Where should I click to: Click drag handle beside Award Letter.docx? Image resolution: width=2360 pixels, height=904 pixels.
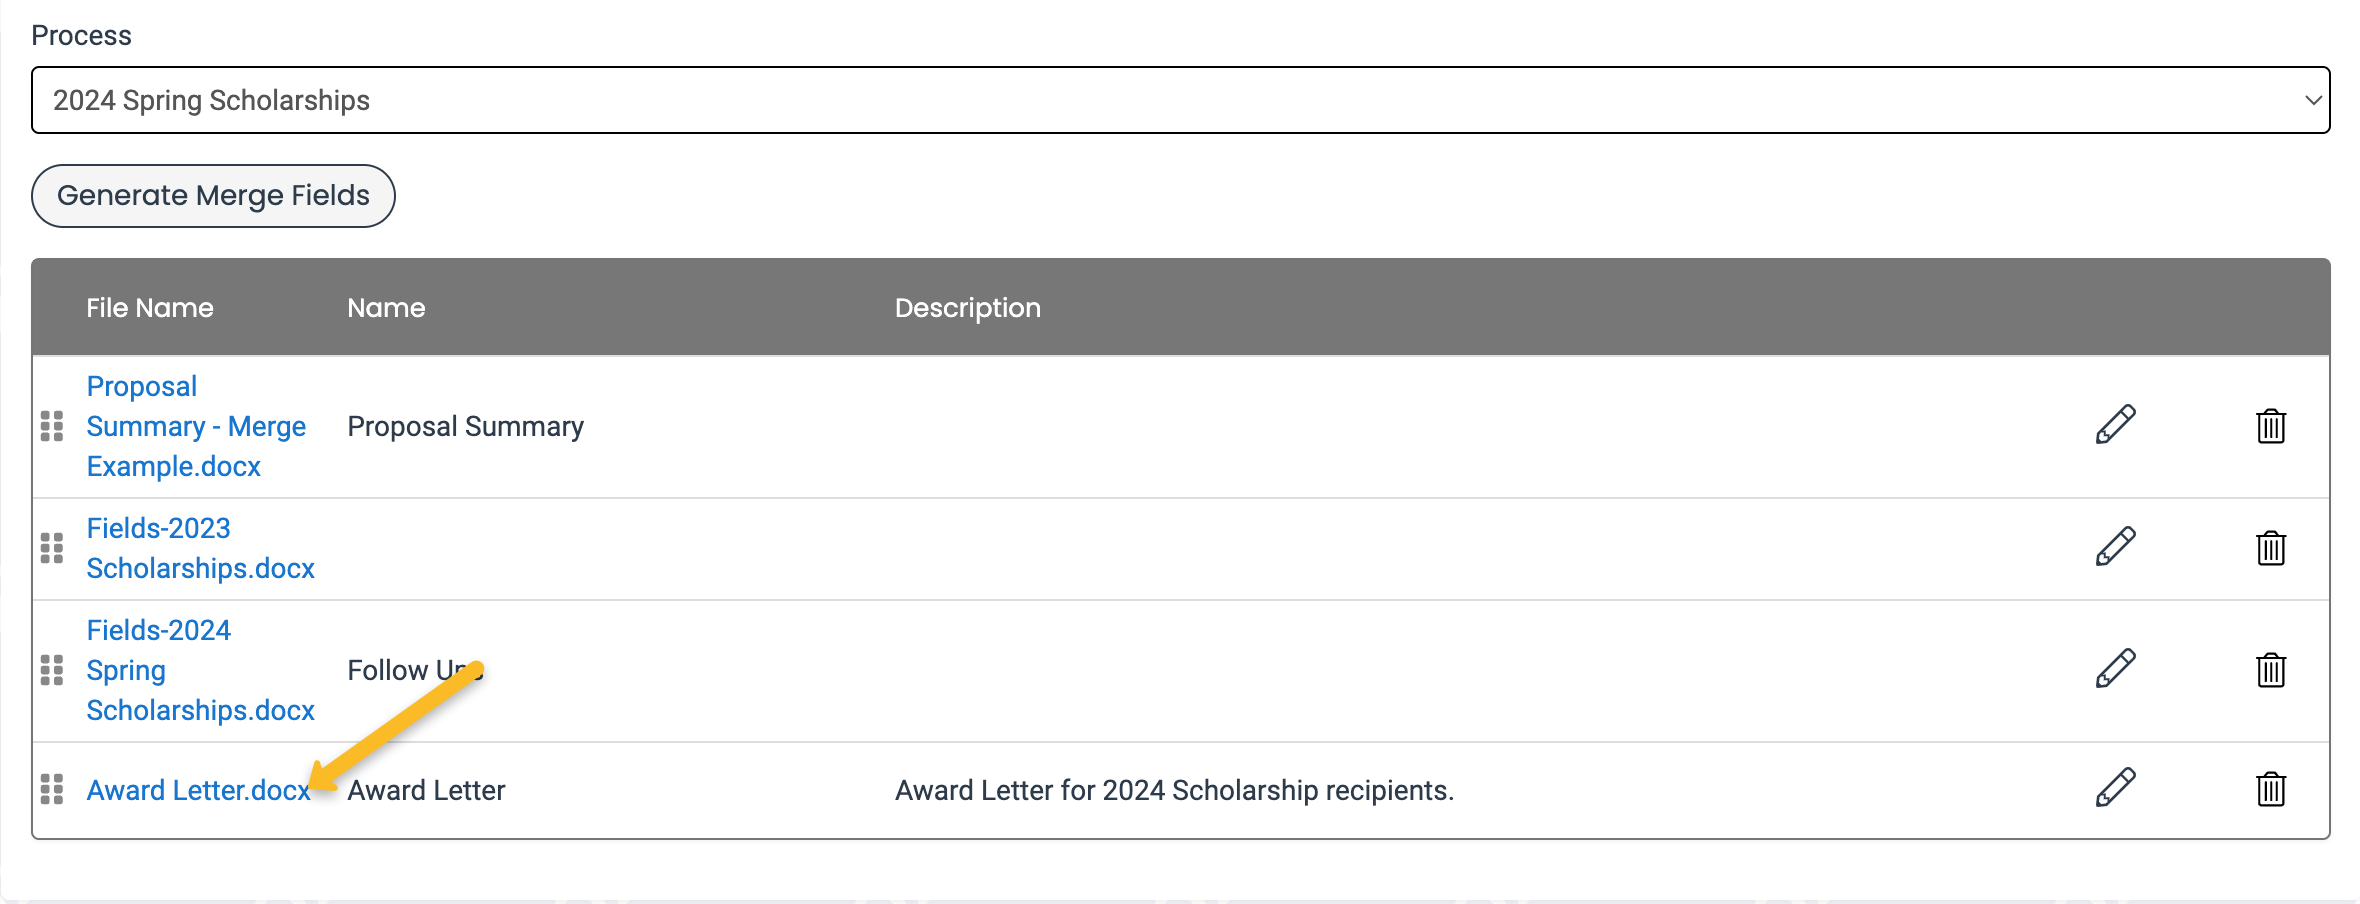pos(52,790)
